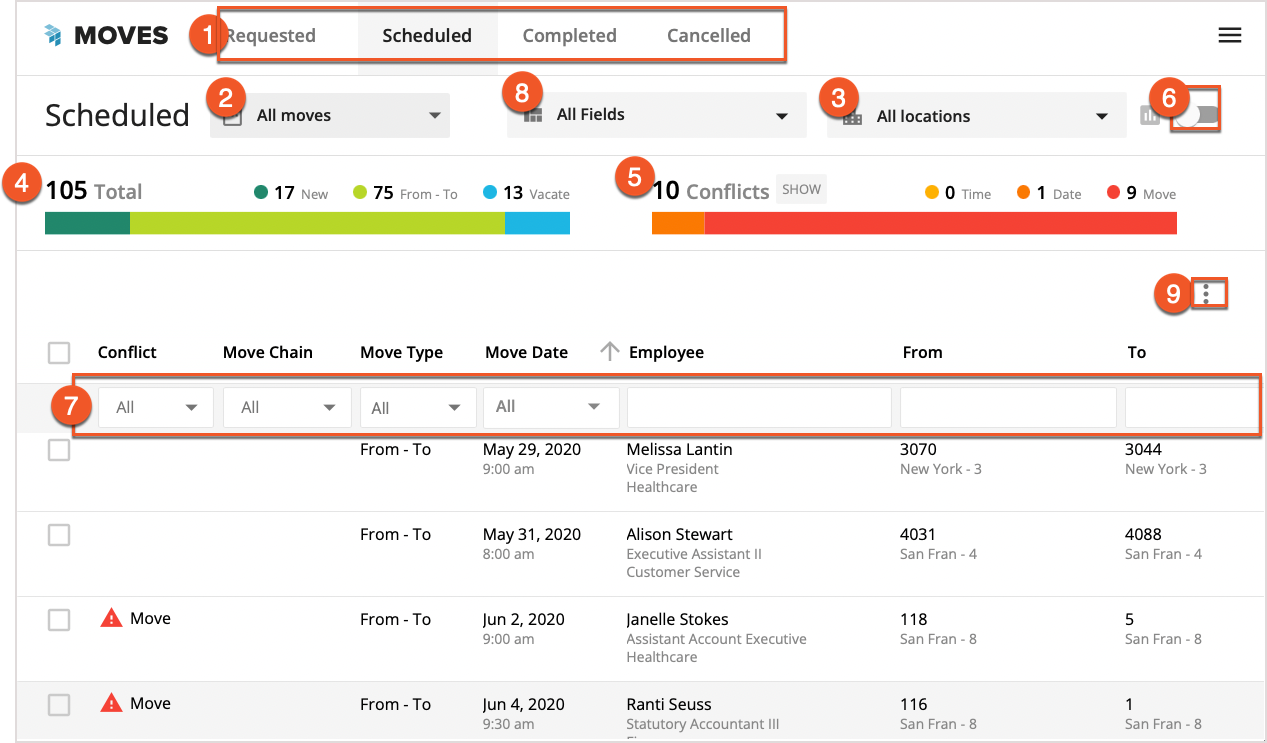The image size is (1267, 743).
Task: Open the hamburger menu icon
Action: [1229, 36]
